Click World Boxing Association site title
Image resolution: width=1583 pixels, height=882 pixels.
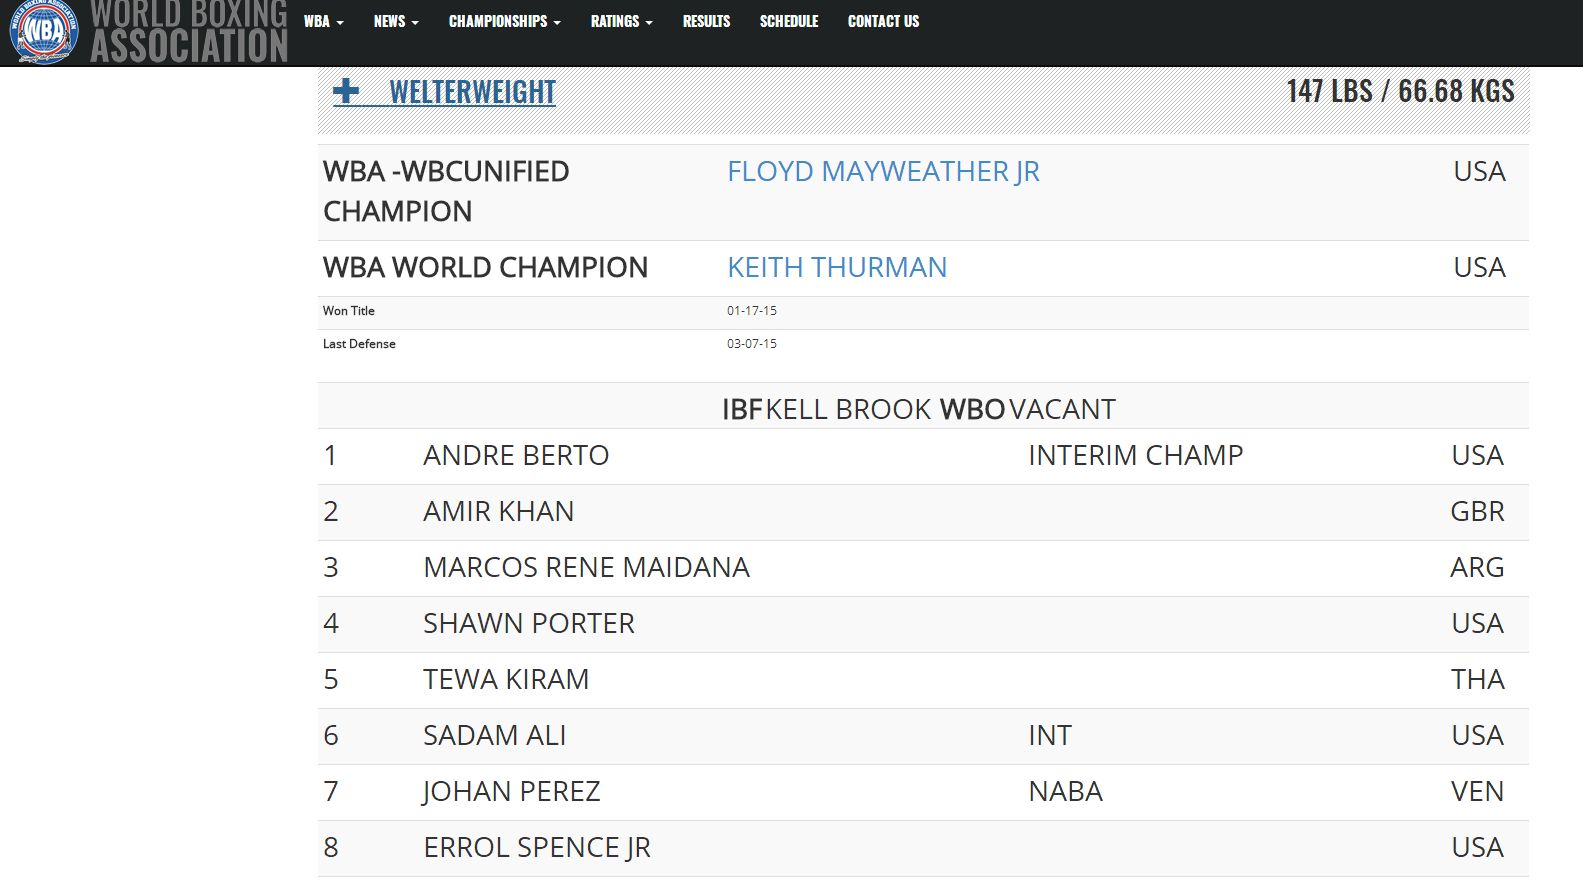[189, 31]
